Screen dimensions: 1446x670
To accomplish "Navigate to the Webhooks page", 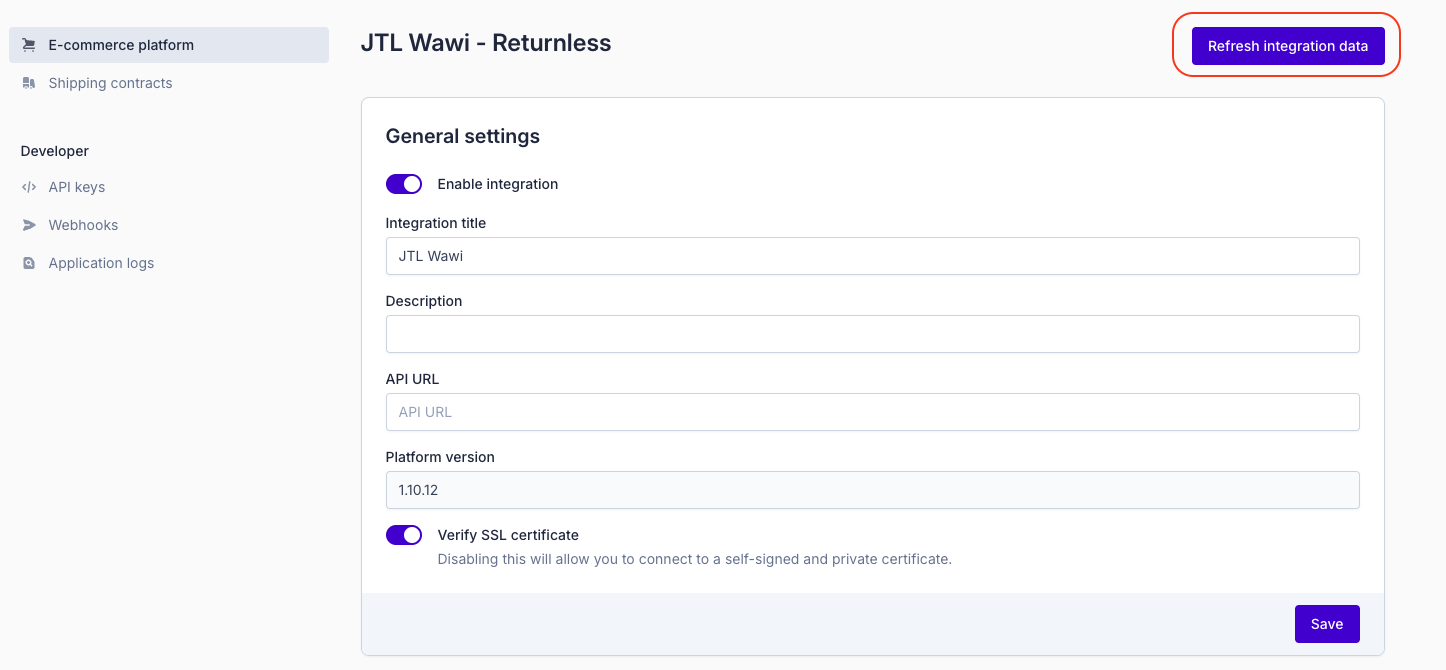I will (83, 225).
